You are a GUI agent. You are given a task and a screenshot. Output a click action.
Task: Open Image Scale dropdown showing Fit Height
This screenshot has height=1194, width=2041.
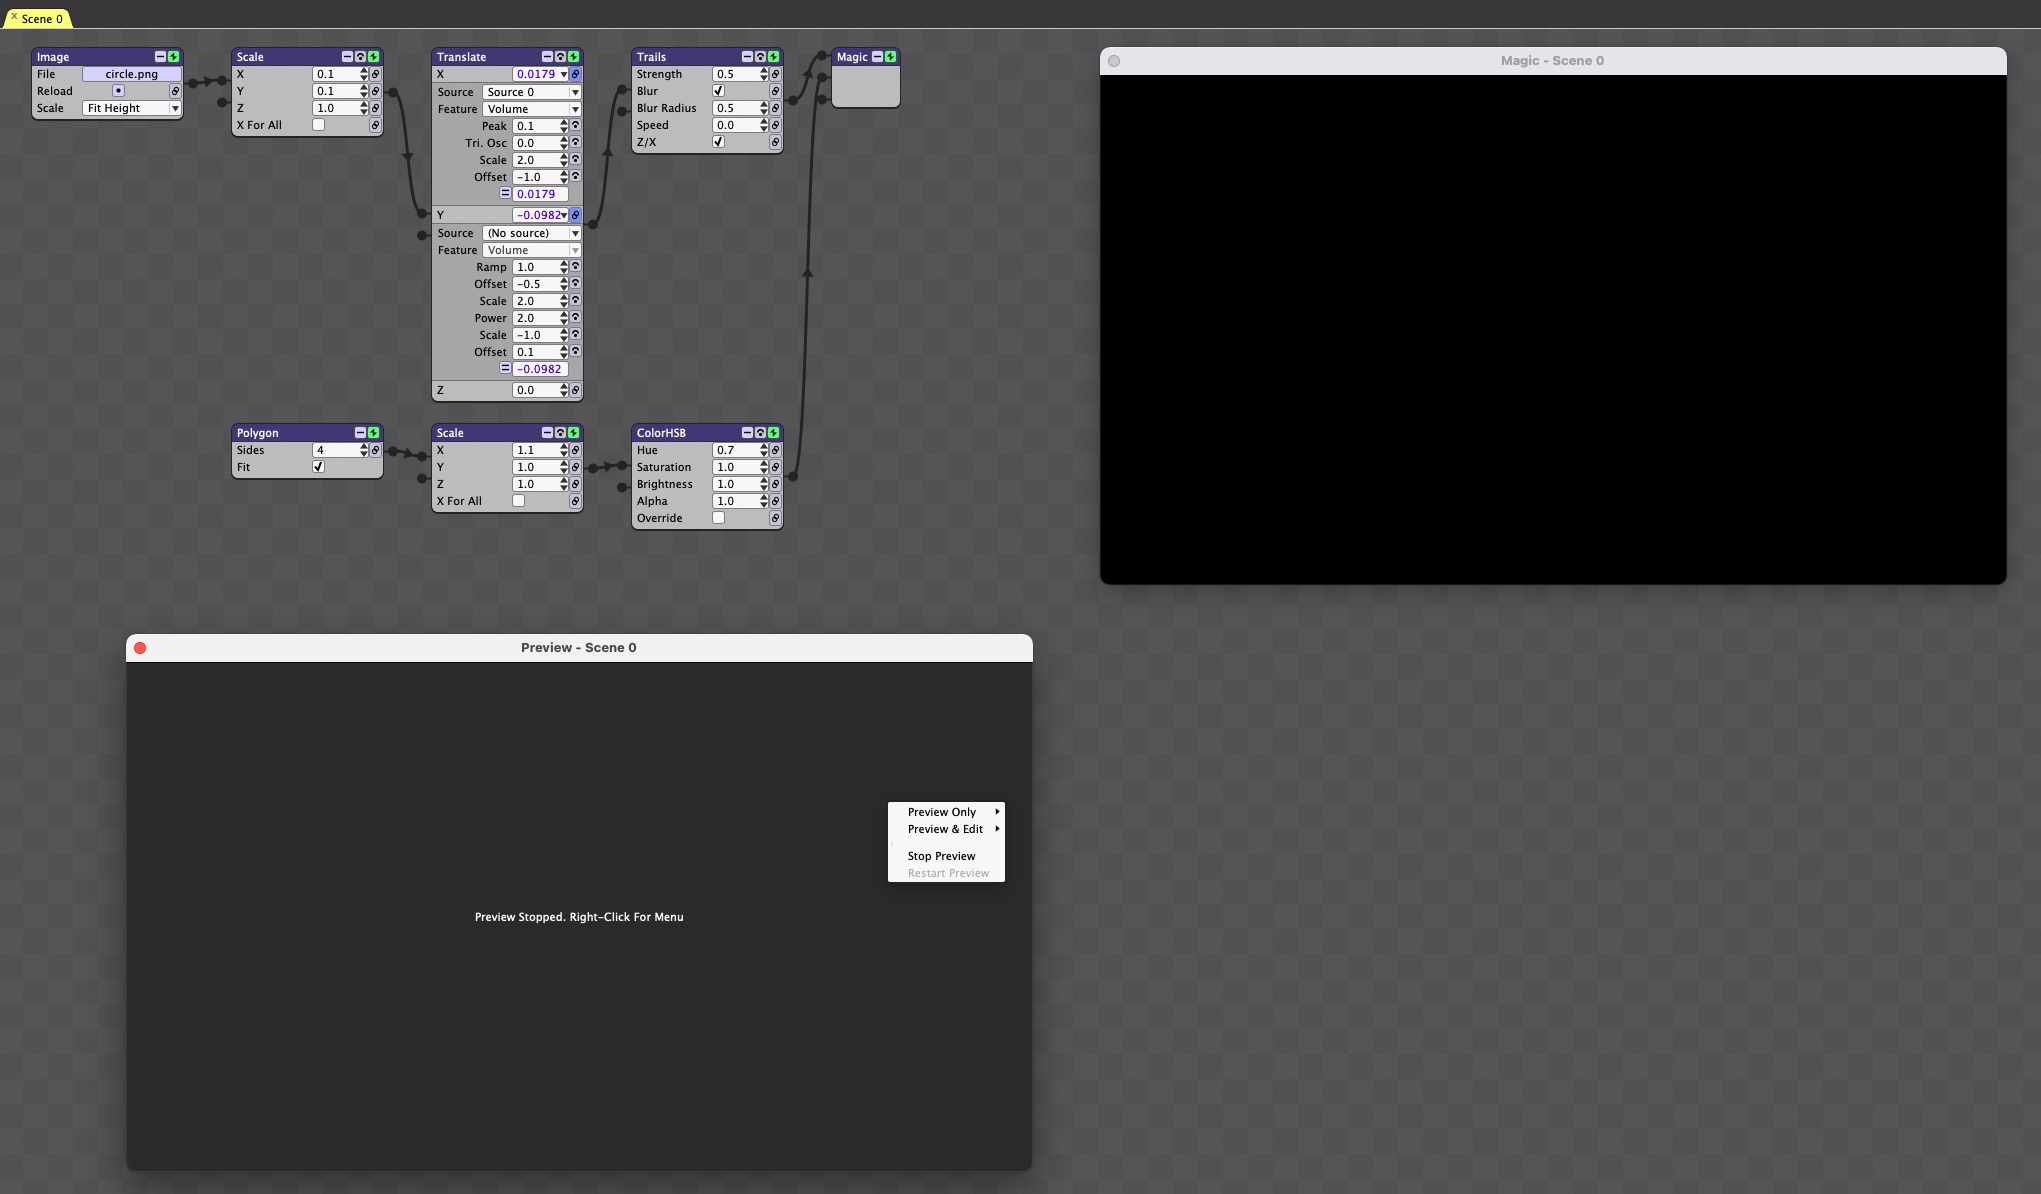point(131,108)
